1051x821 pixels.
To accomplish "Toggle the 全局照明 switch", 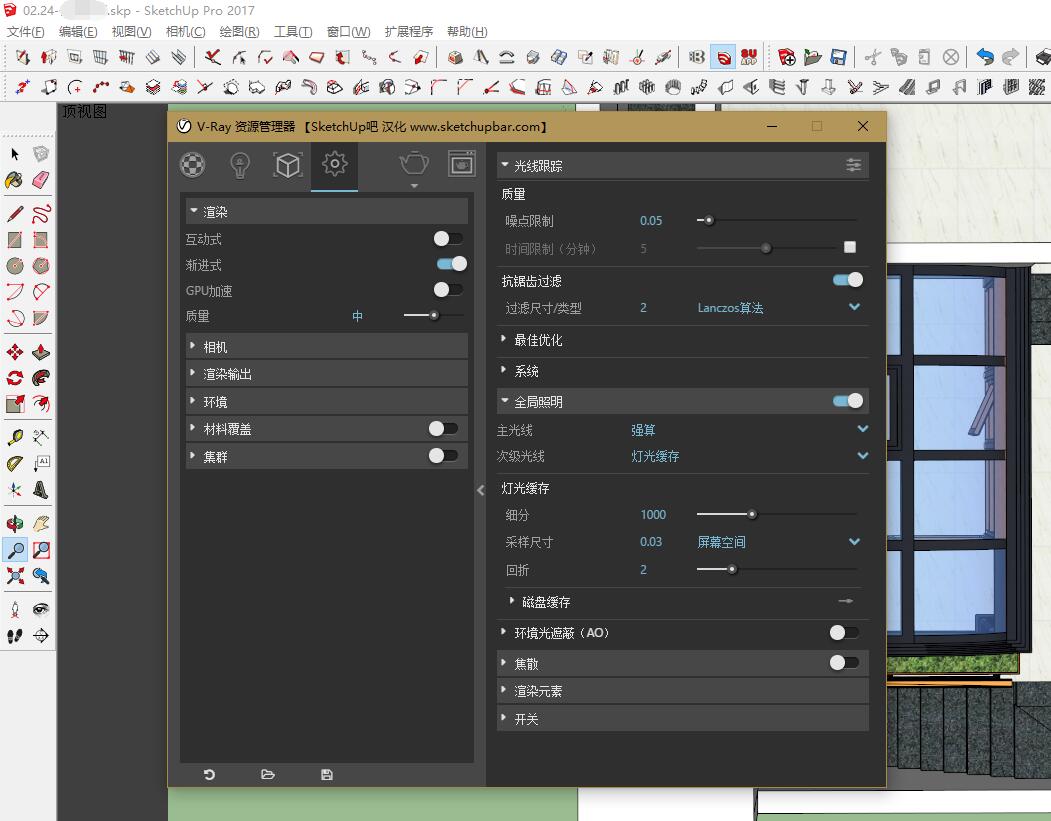I will coord(848,401).
